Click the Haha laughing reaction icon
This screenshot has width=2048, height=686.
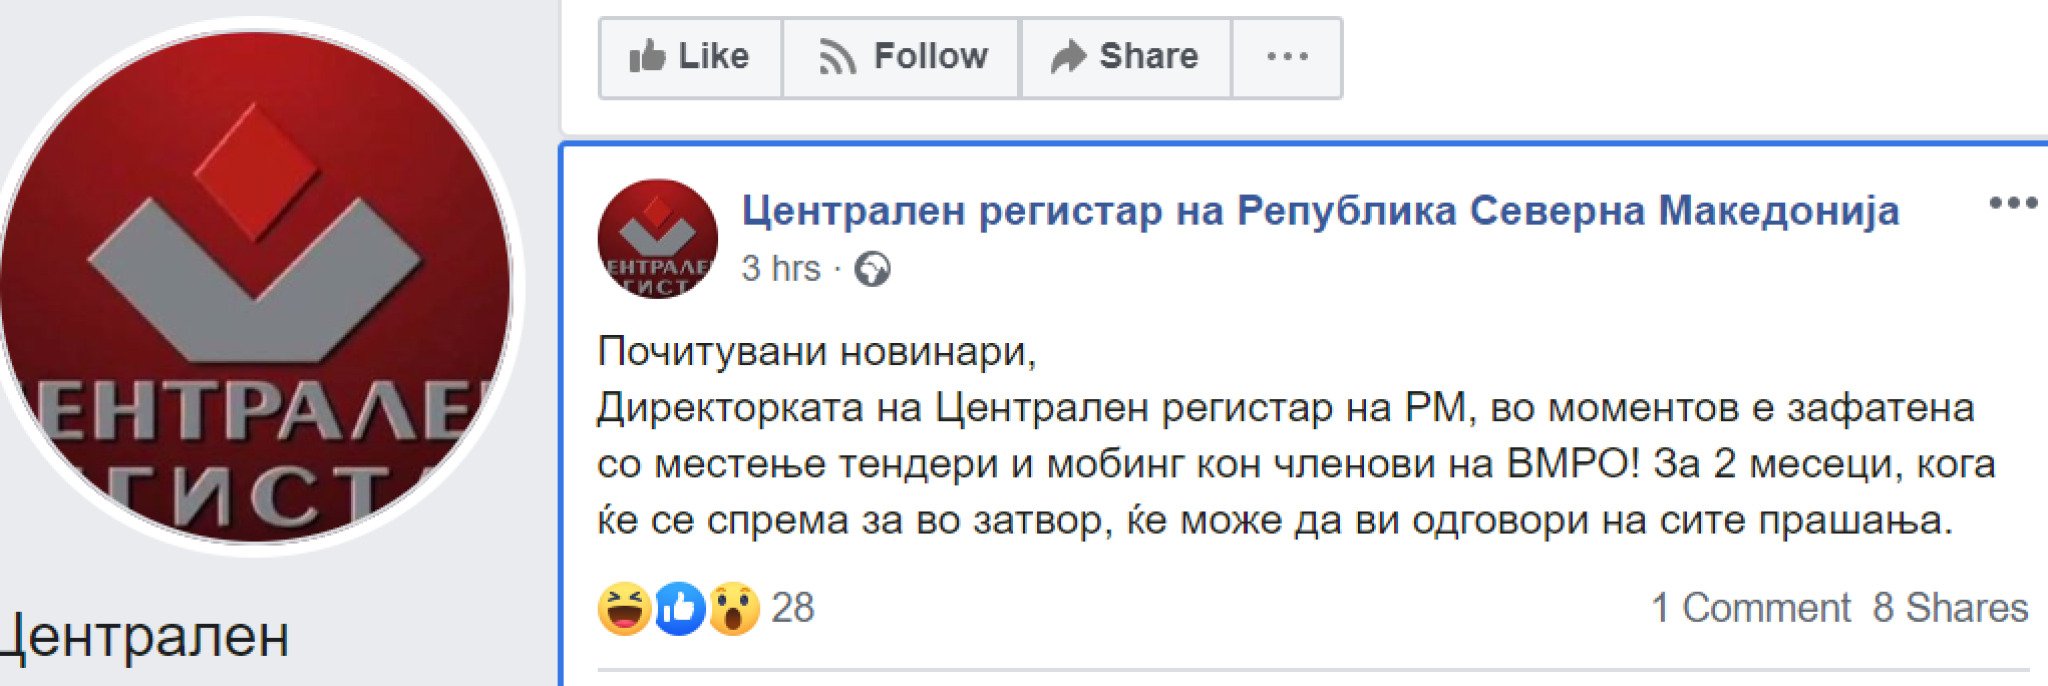624,608
